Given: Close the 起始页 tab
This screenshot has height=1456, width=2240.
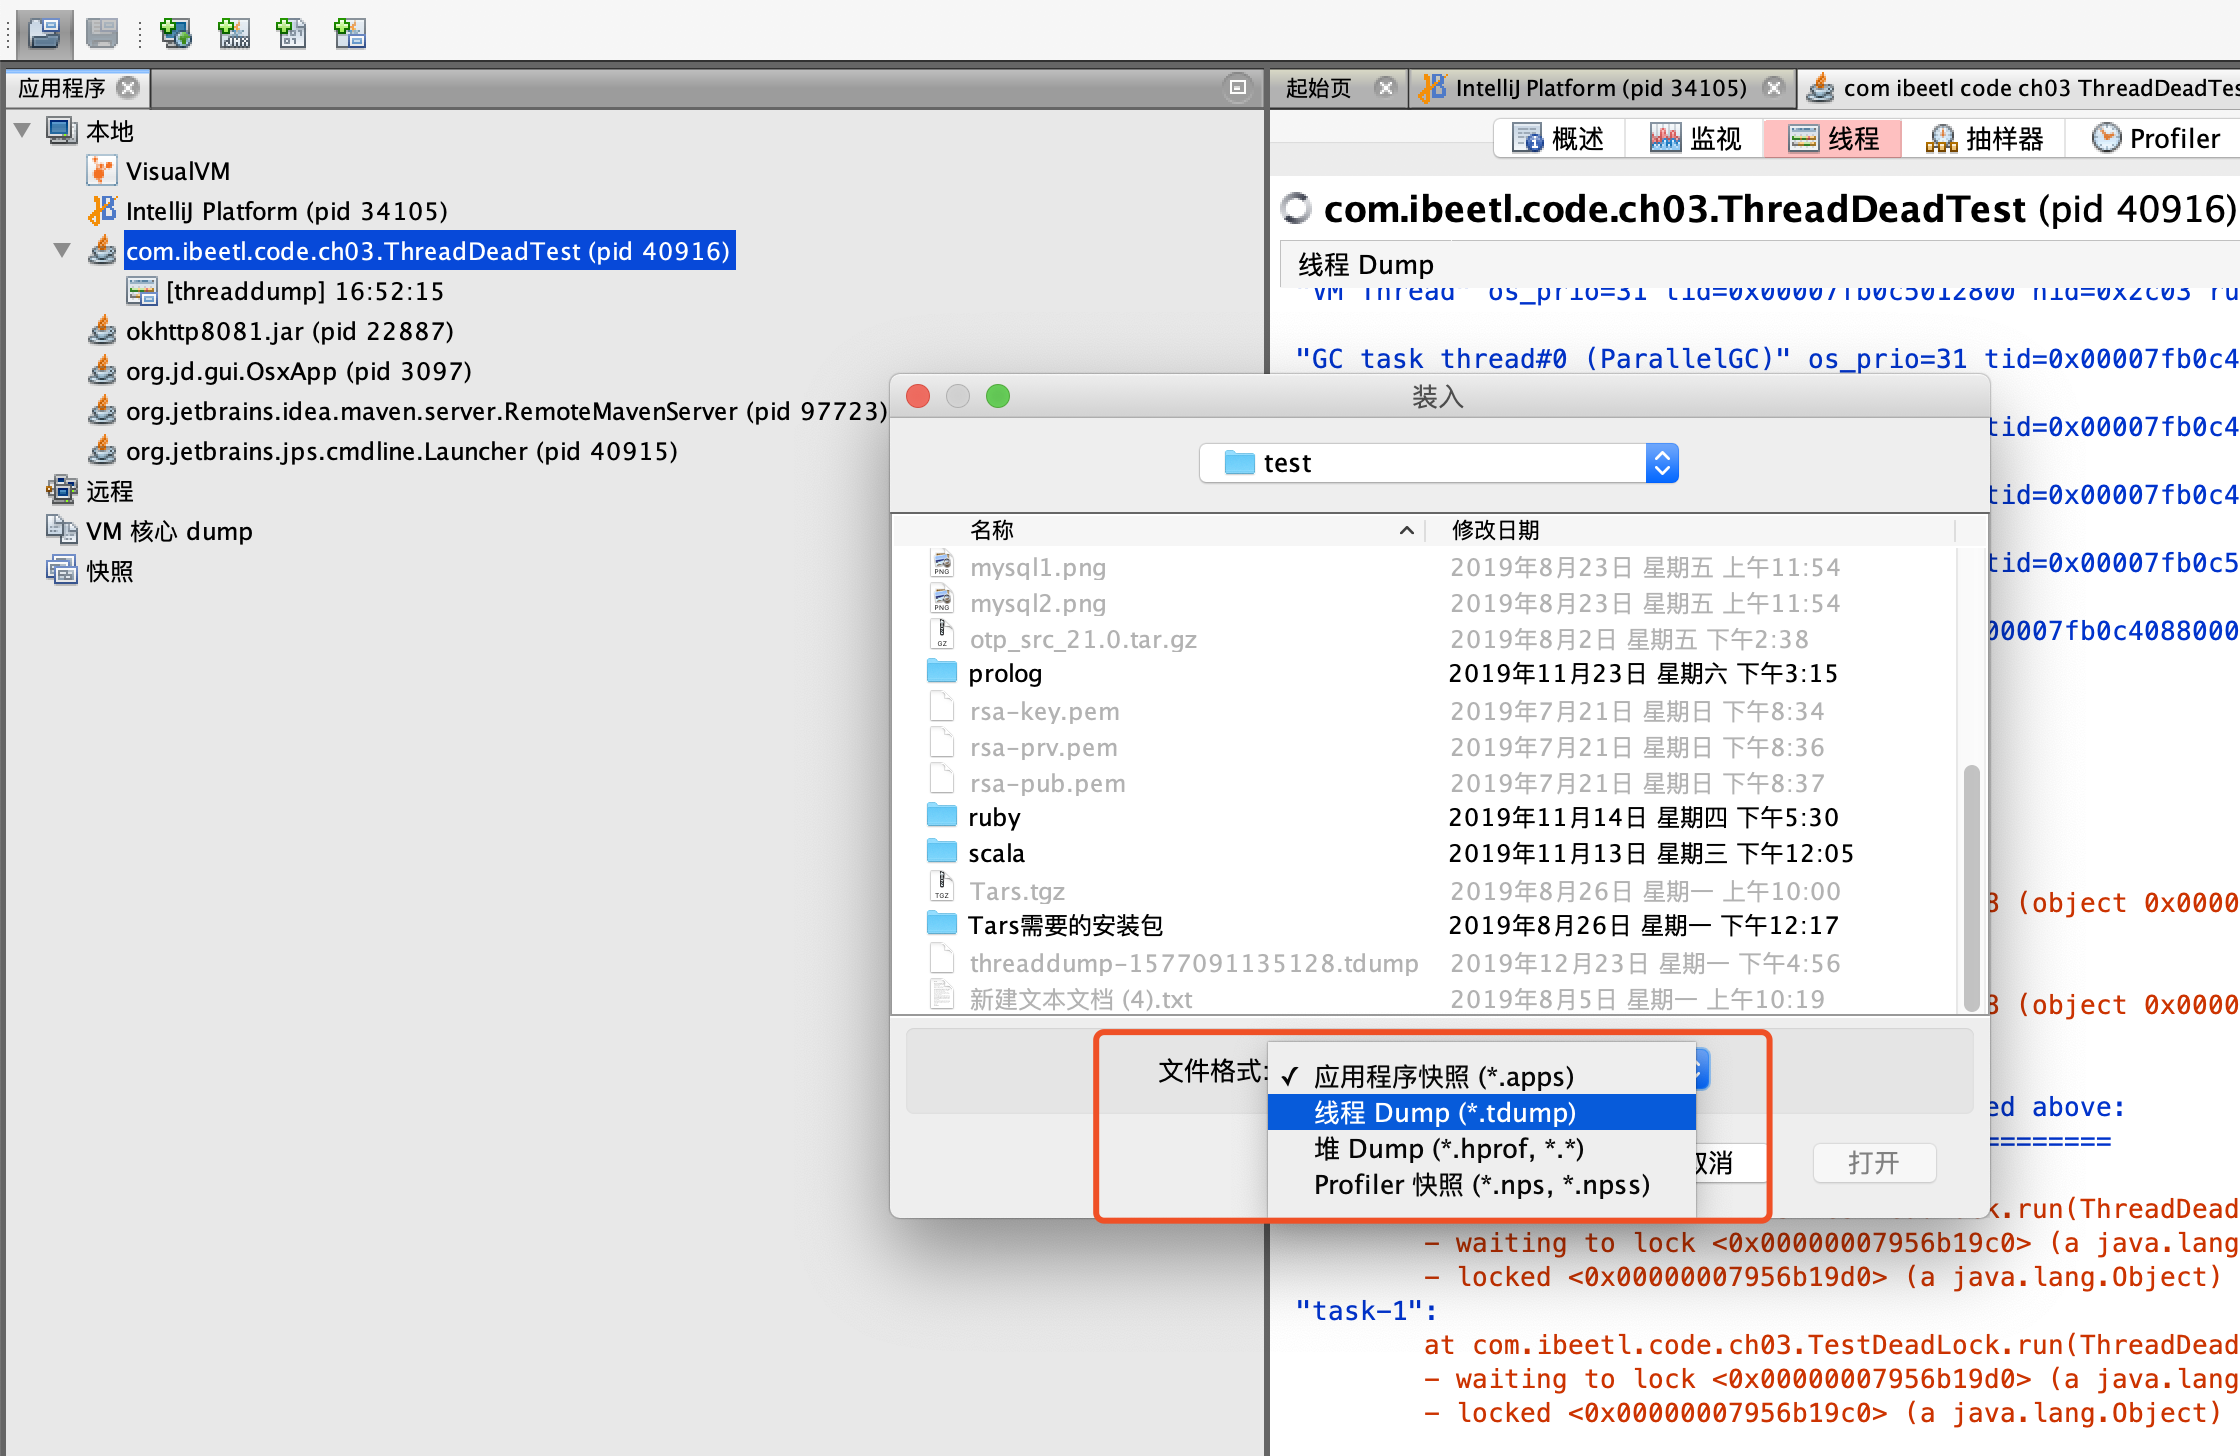Looking at the screenshot, I should tap(1385, 88).
